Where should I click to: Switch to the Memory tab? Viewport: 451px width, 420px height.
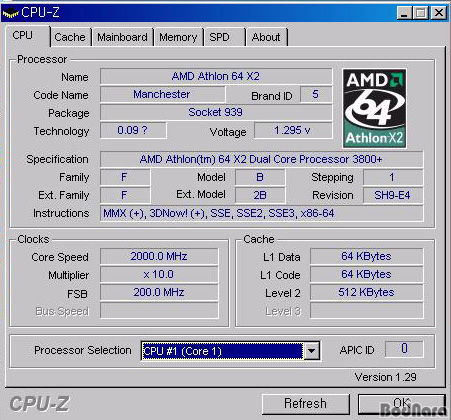pos(178,37)
